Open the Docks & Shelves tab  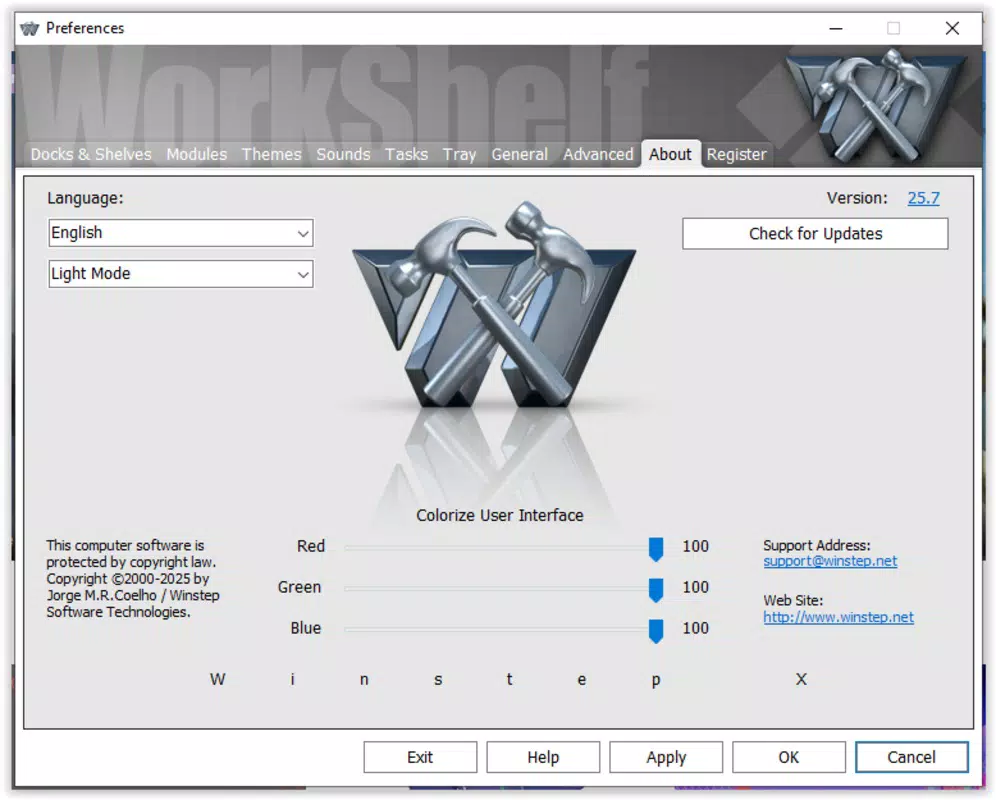pos(91,154)
